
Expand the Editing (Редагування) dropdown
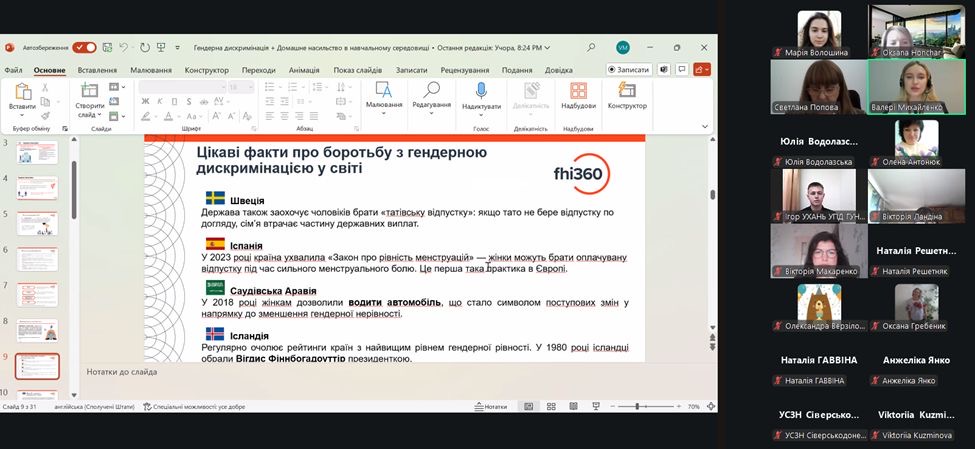coord(432,95)
